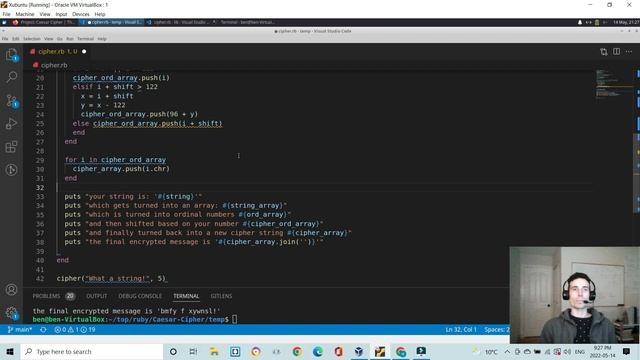Open errors and warnings count in status bar
Screen dimensions: 640x360
tap(75, 329)
